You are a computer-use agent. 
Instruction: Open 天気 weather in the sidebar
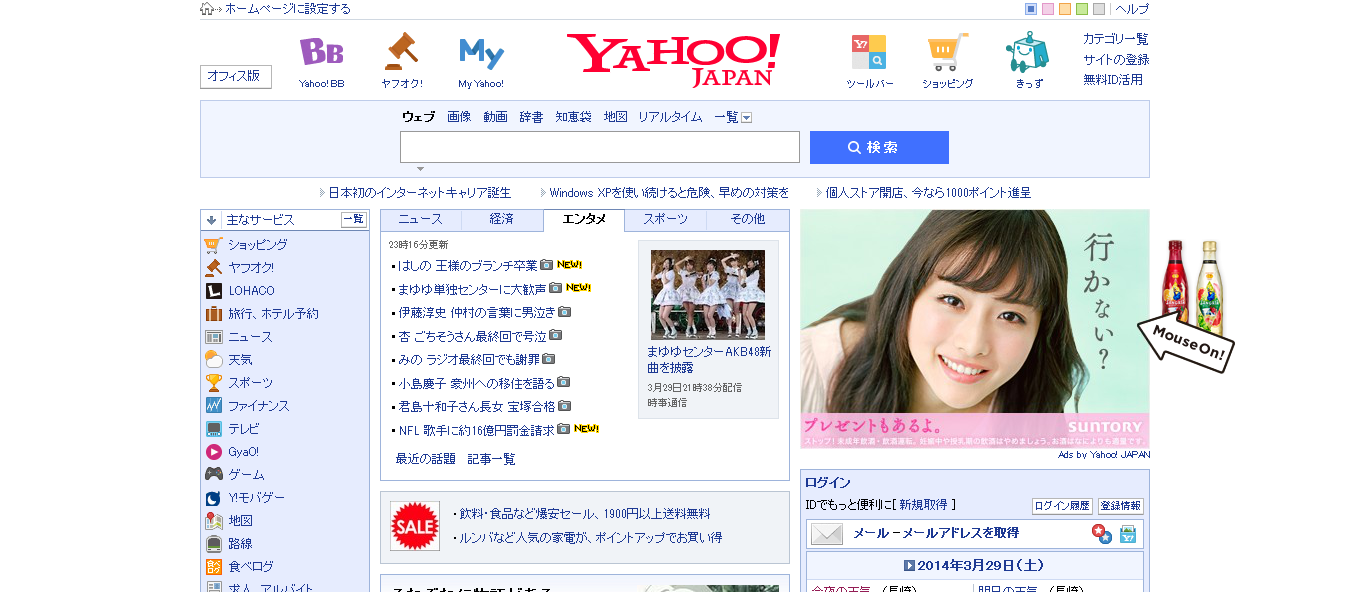(240, 359)
